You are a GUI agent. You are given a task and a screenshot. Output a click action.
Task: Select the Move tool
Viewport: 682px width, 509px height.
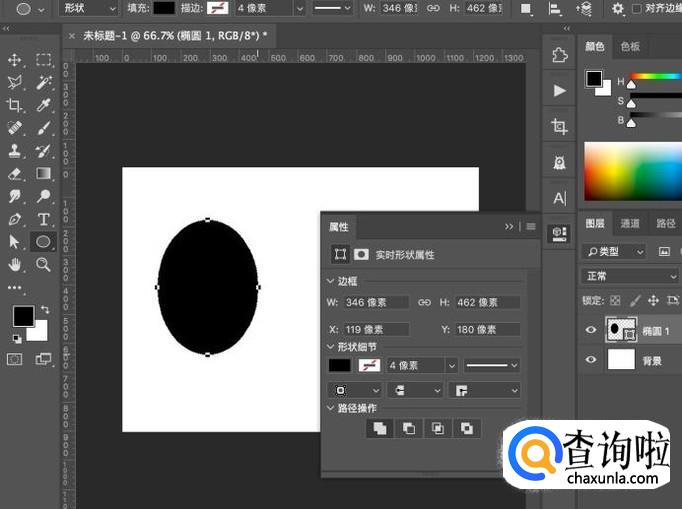coord(15,60)
